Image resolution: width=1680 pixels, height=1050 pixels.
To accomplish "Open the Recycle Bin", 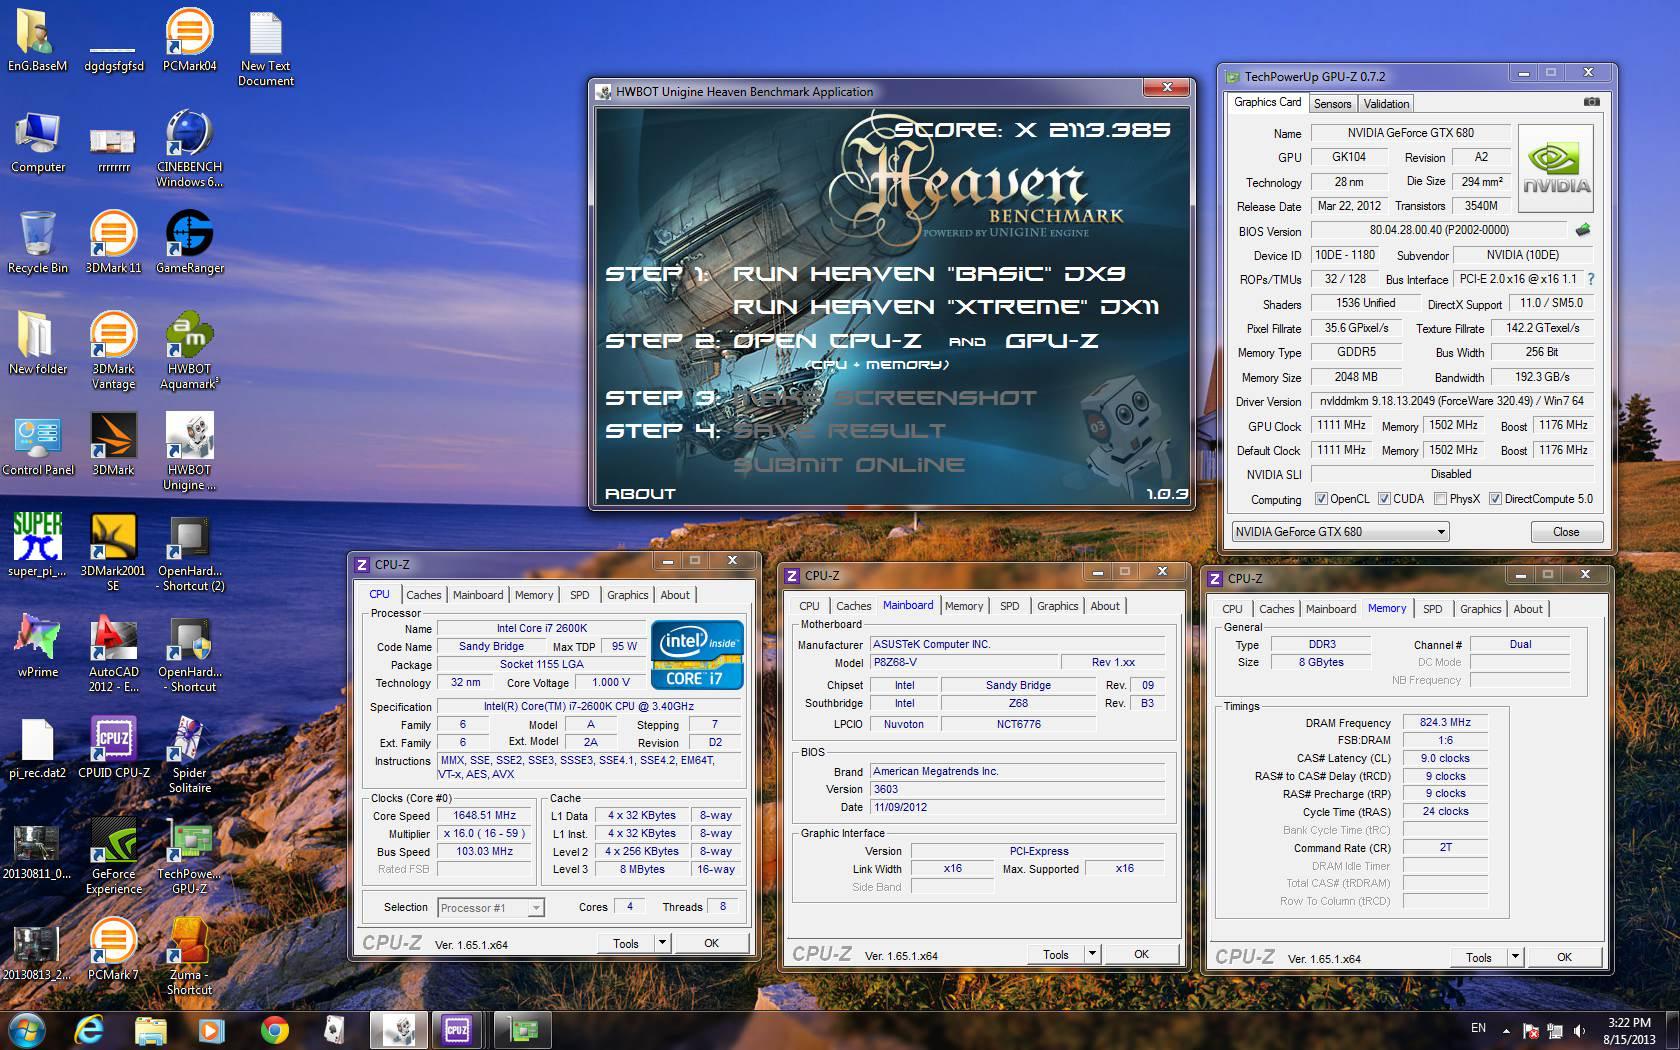I will pyautogui.click(x=37, y=243).
